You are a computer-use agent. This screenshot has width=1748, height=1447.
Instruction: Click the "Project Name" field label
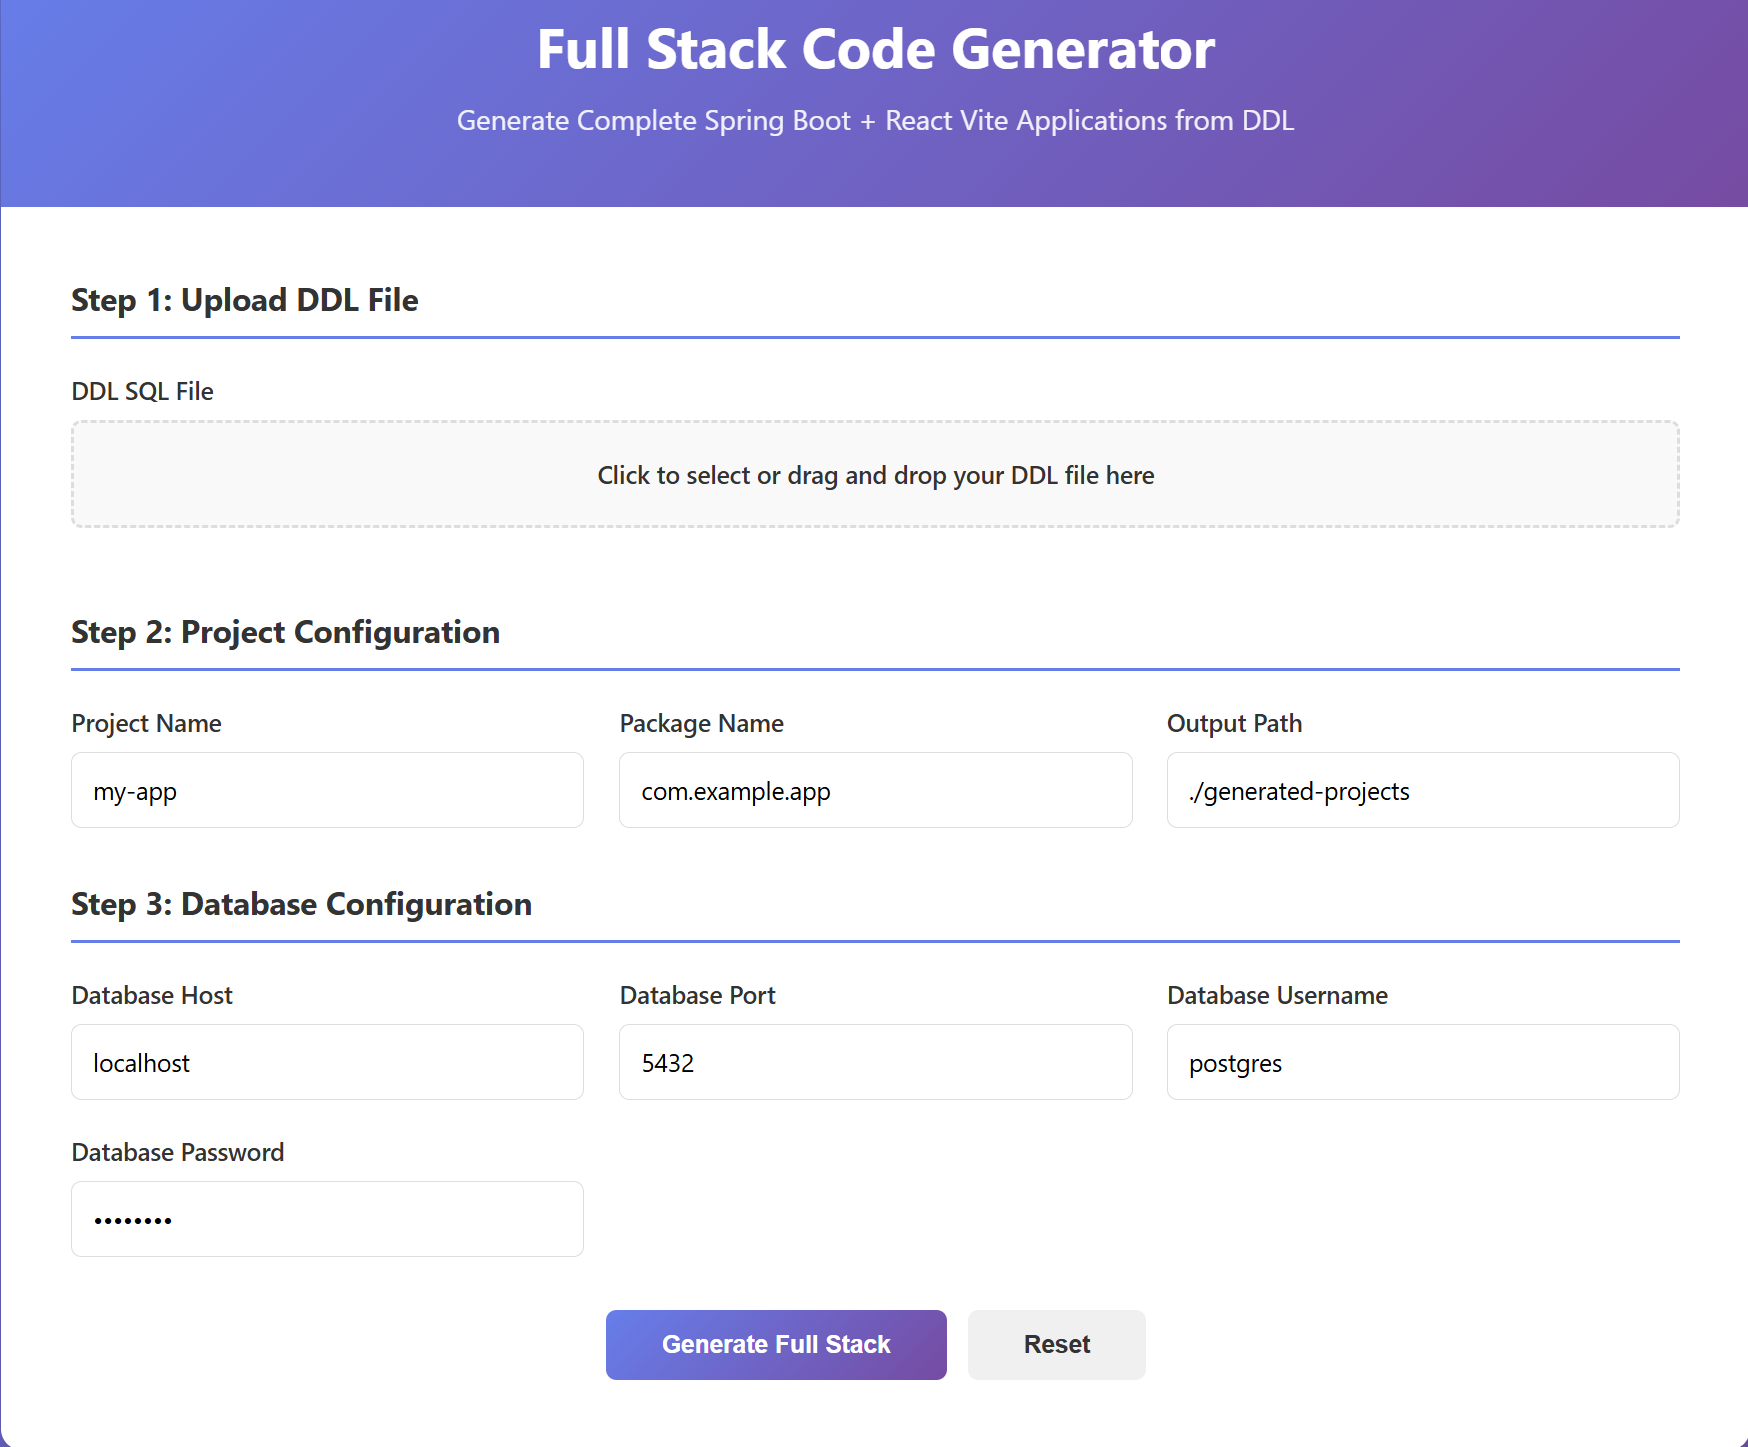(x=146, y=723)
